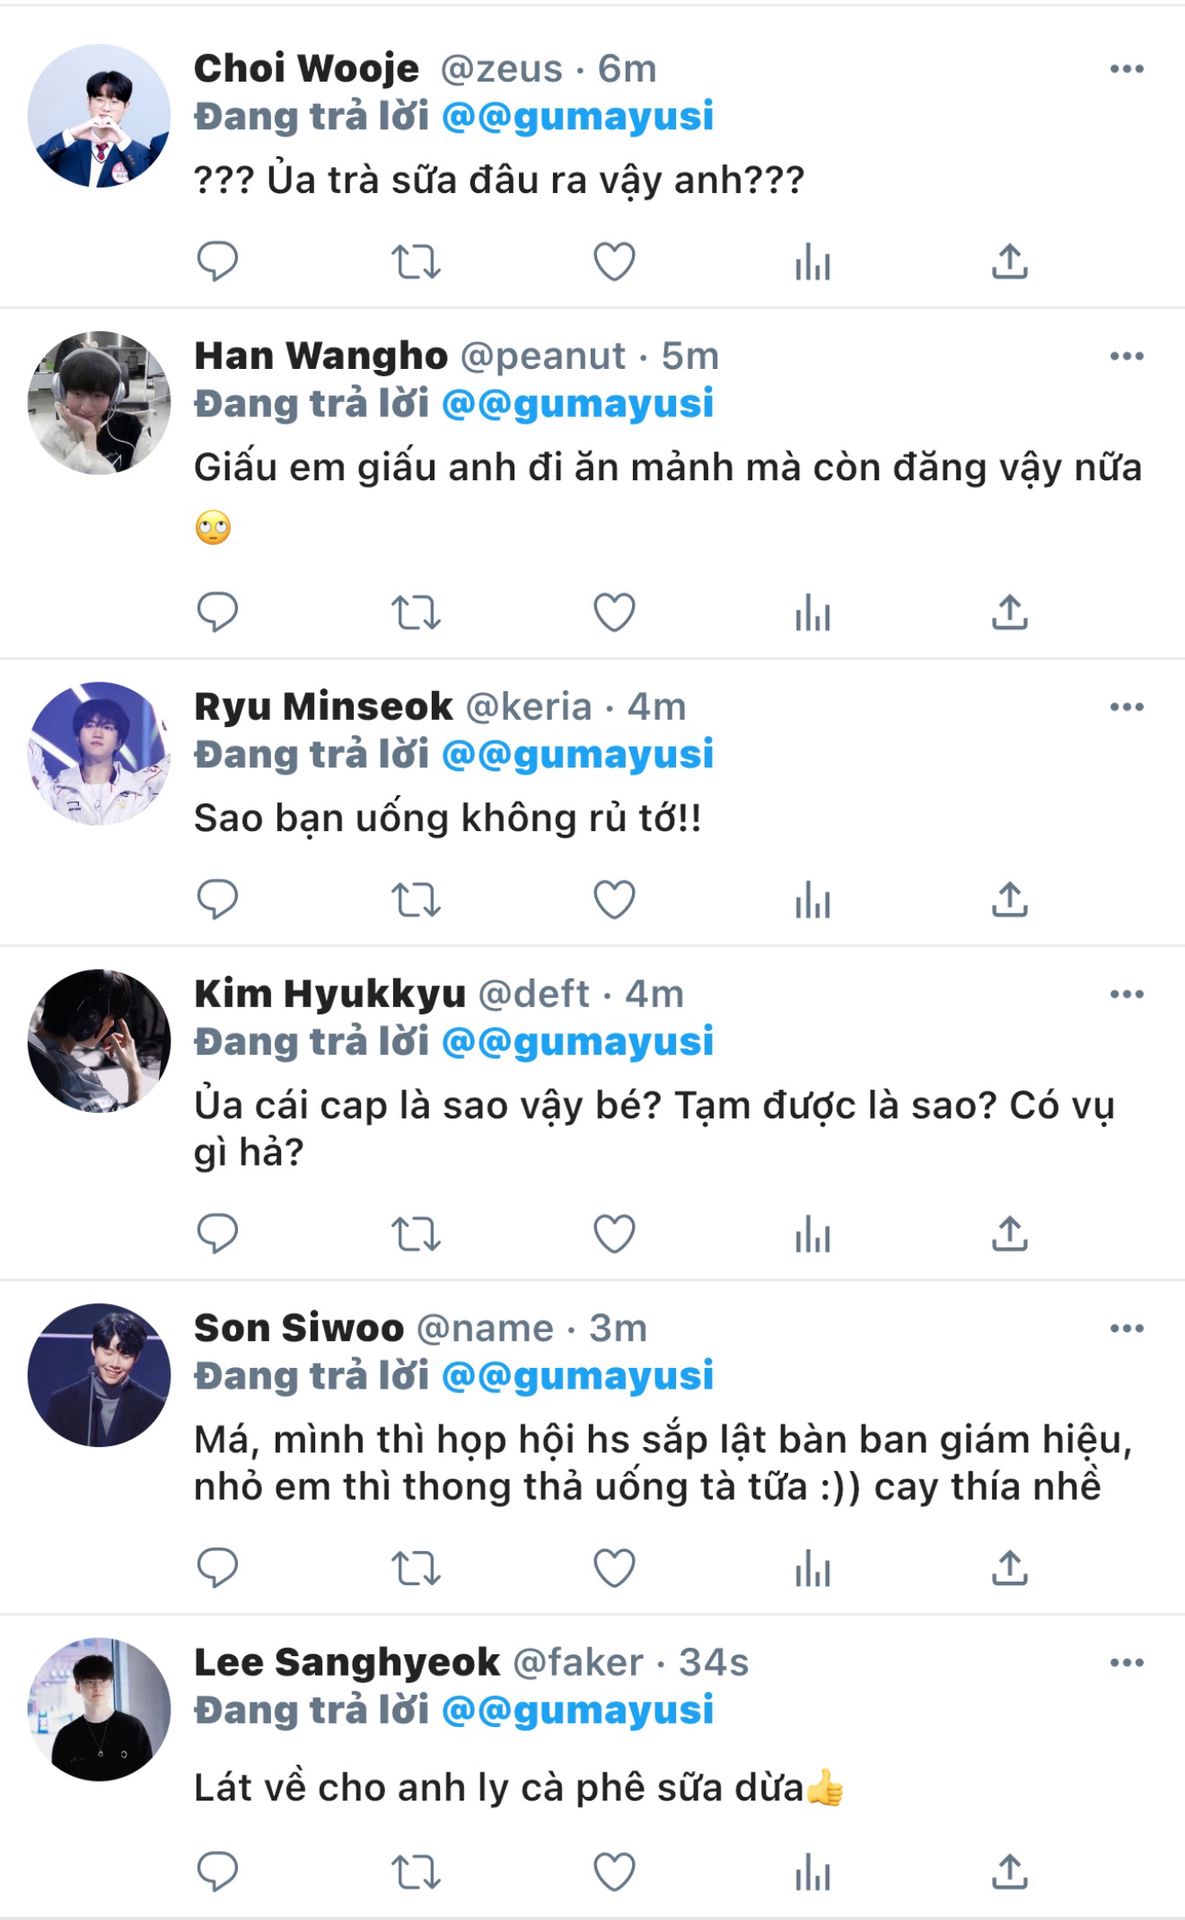
Task: Open Son Siwoo's profile via display name
Action: click(x=298, y=1328)
